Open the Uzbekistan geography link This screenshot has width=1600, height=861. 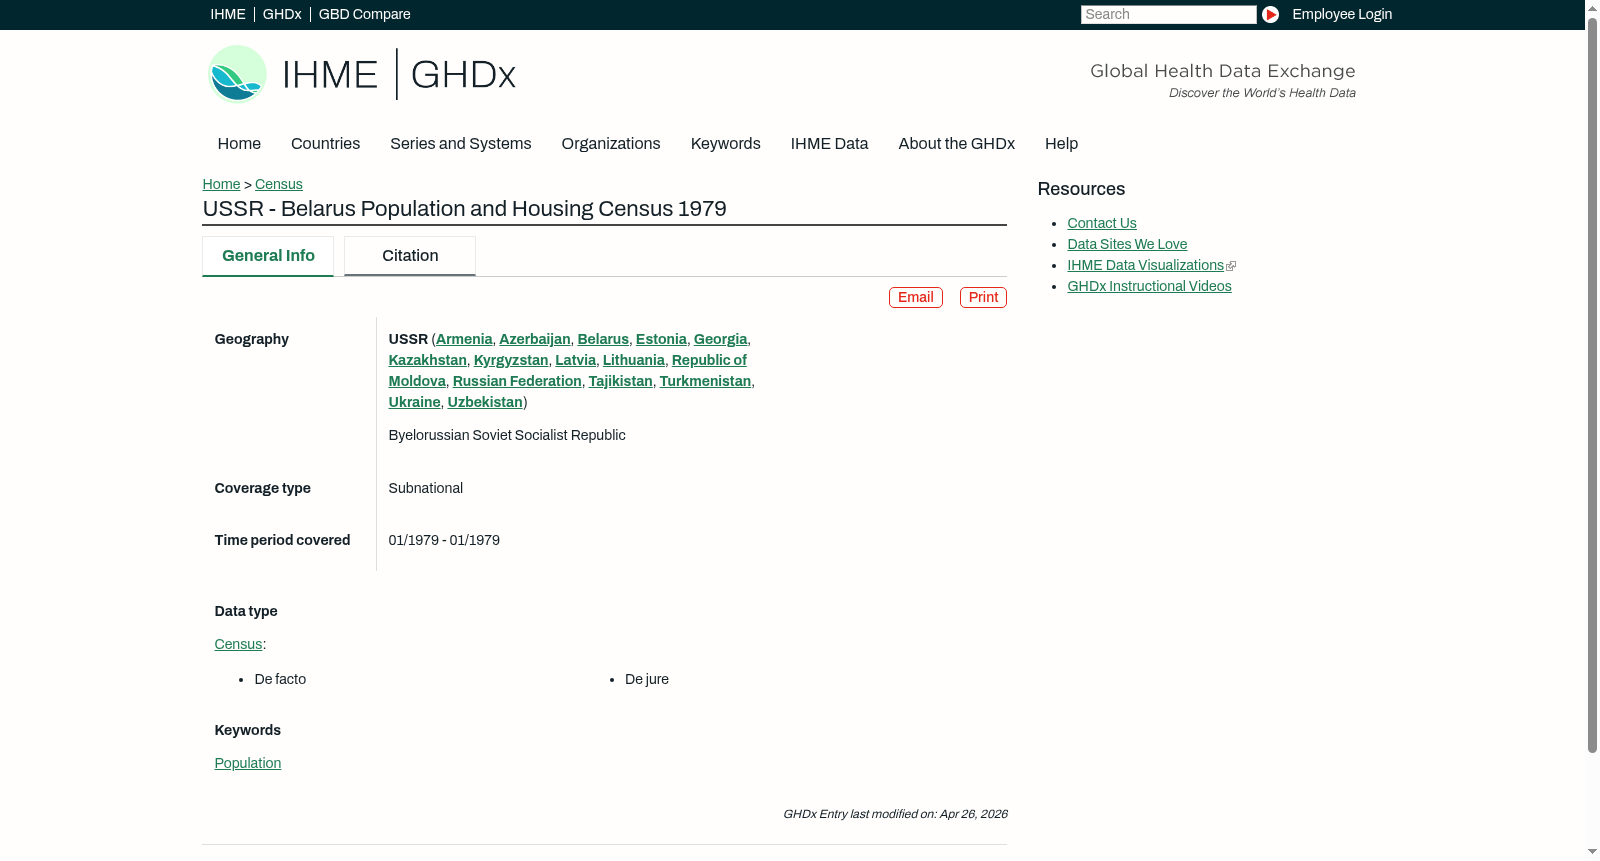485,402
